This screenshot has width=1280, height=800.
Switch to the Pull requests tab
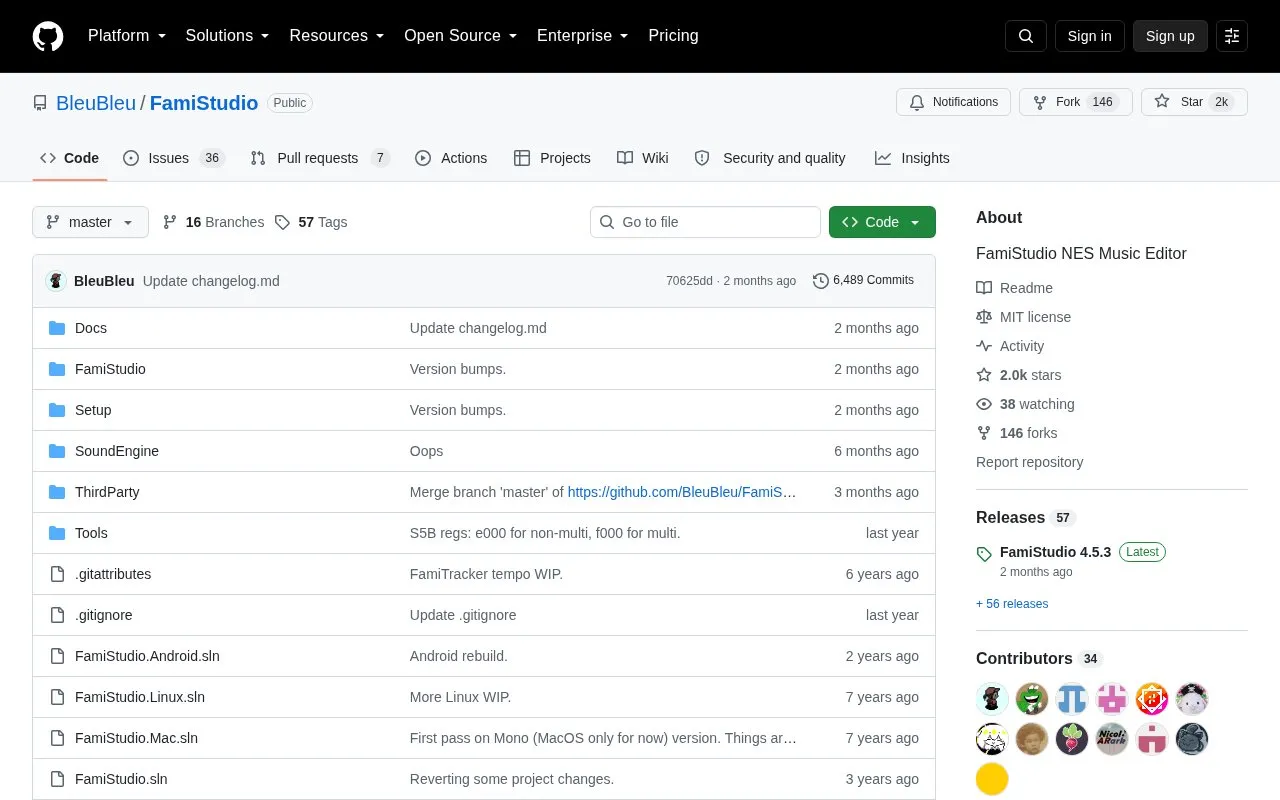pos(320,158)
